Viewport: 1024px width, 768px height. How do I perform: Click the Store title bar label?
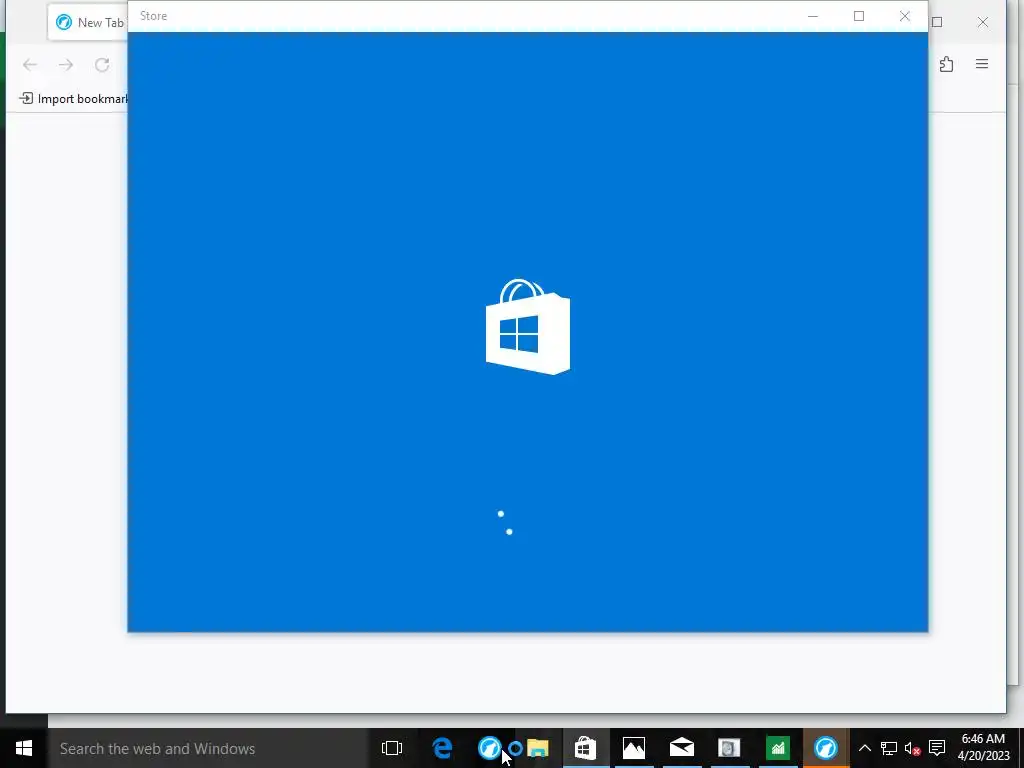click(153, 16)
